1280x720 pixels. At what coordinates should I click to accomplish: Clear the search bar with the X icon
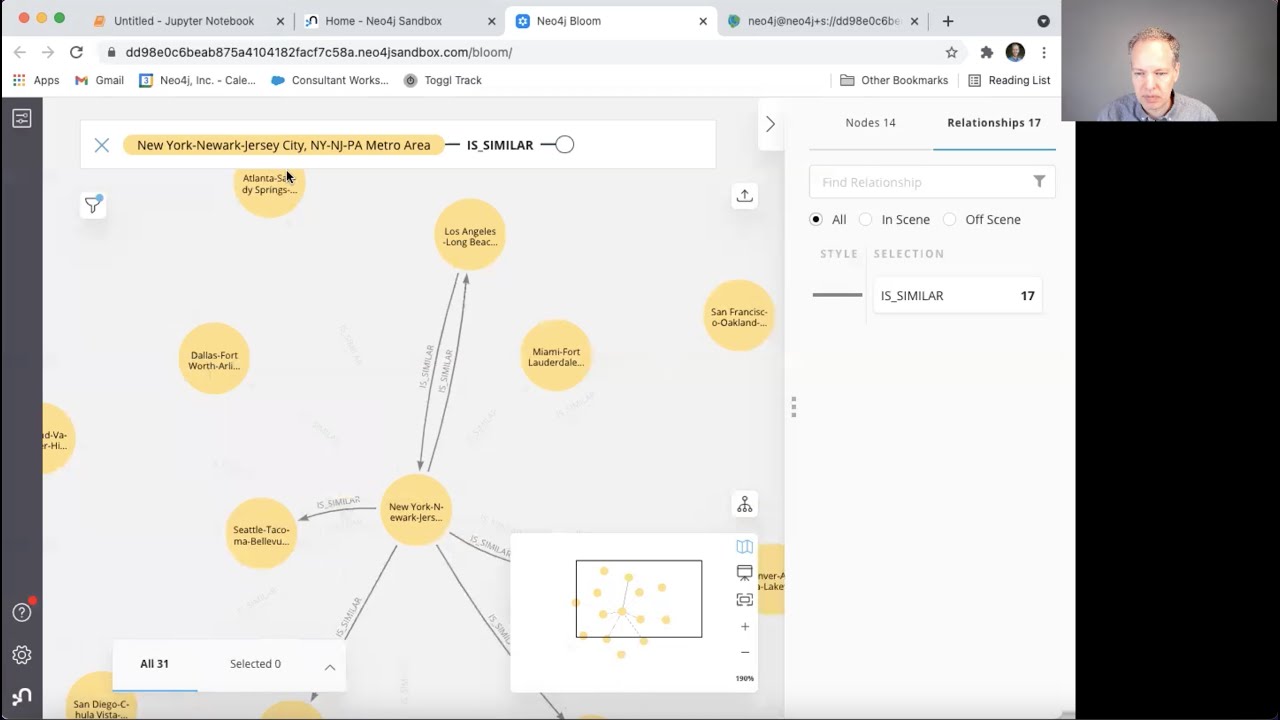pyautogui.click(x=101, y=145)
